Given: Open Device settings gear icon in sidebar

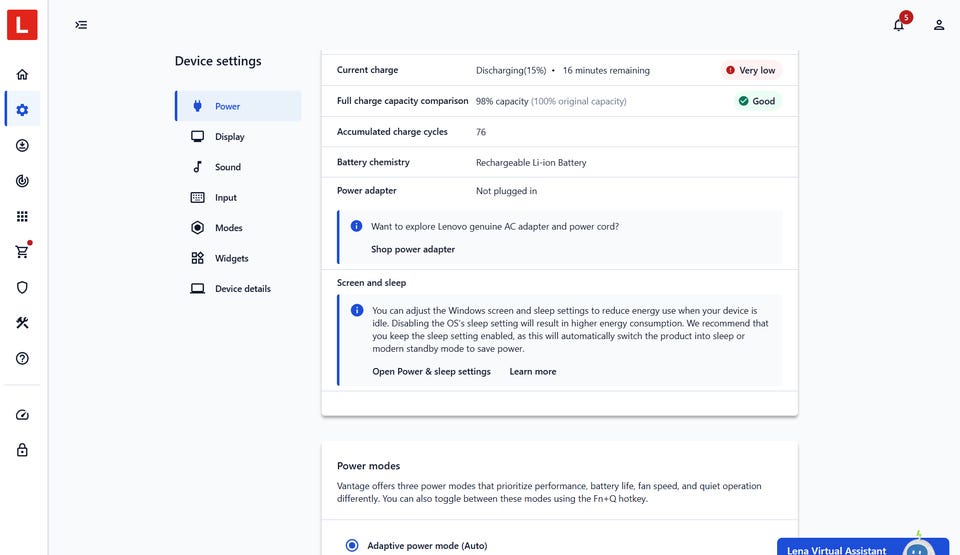Looking at the screenshot, I should coord(22,110).
